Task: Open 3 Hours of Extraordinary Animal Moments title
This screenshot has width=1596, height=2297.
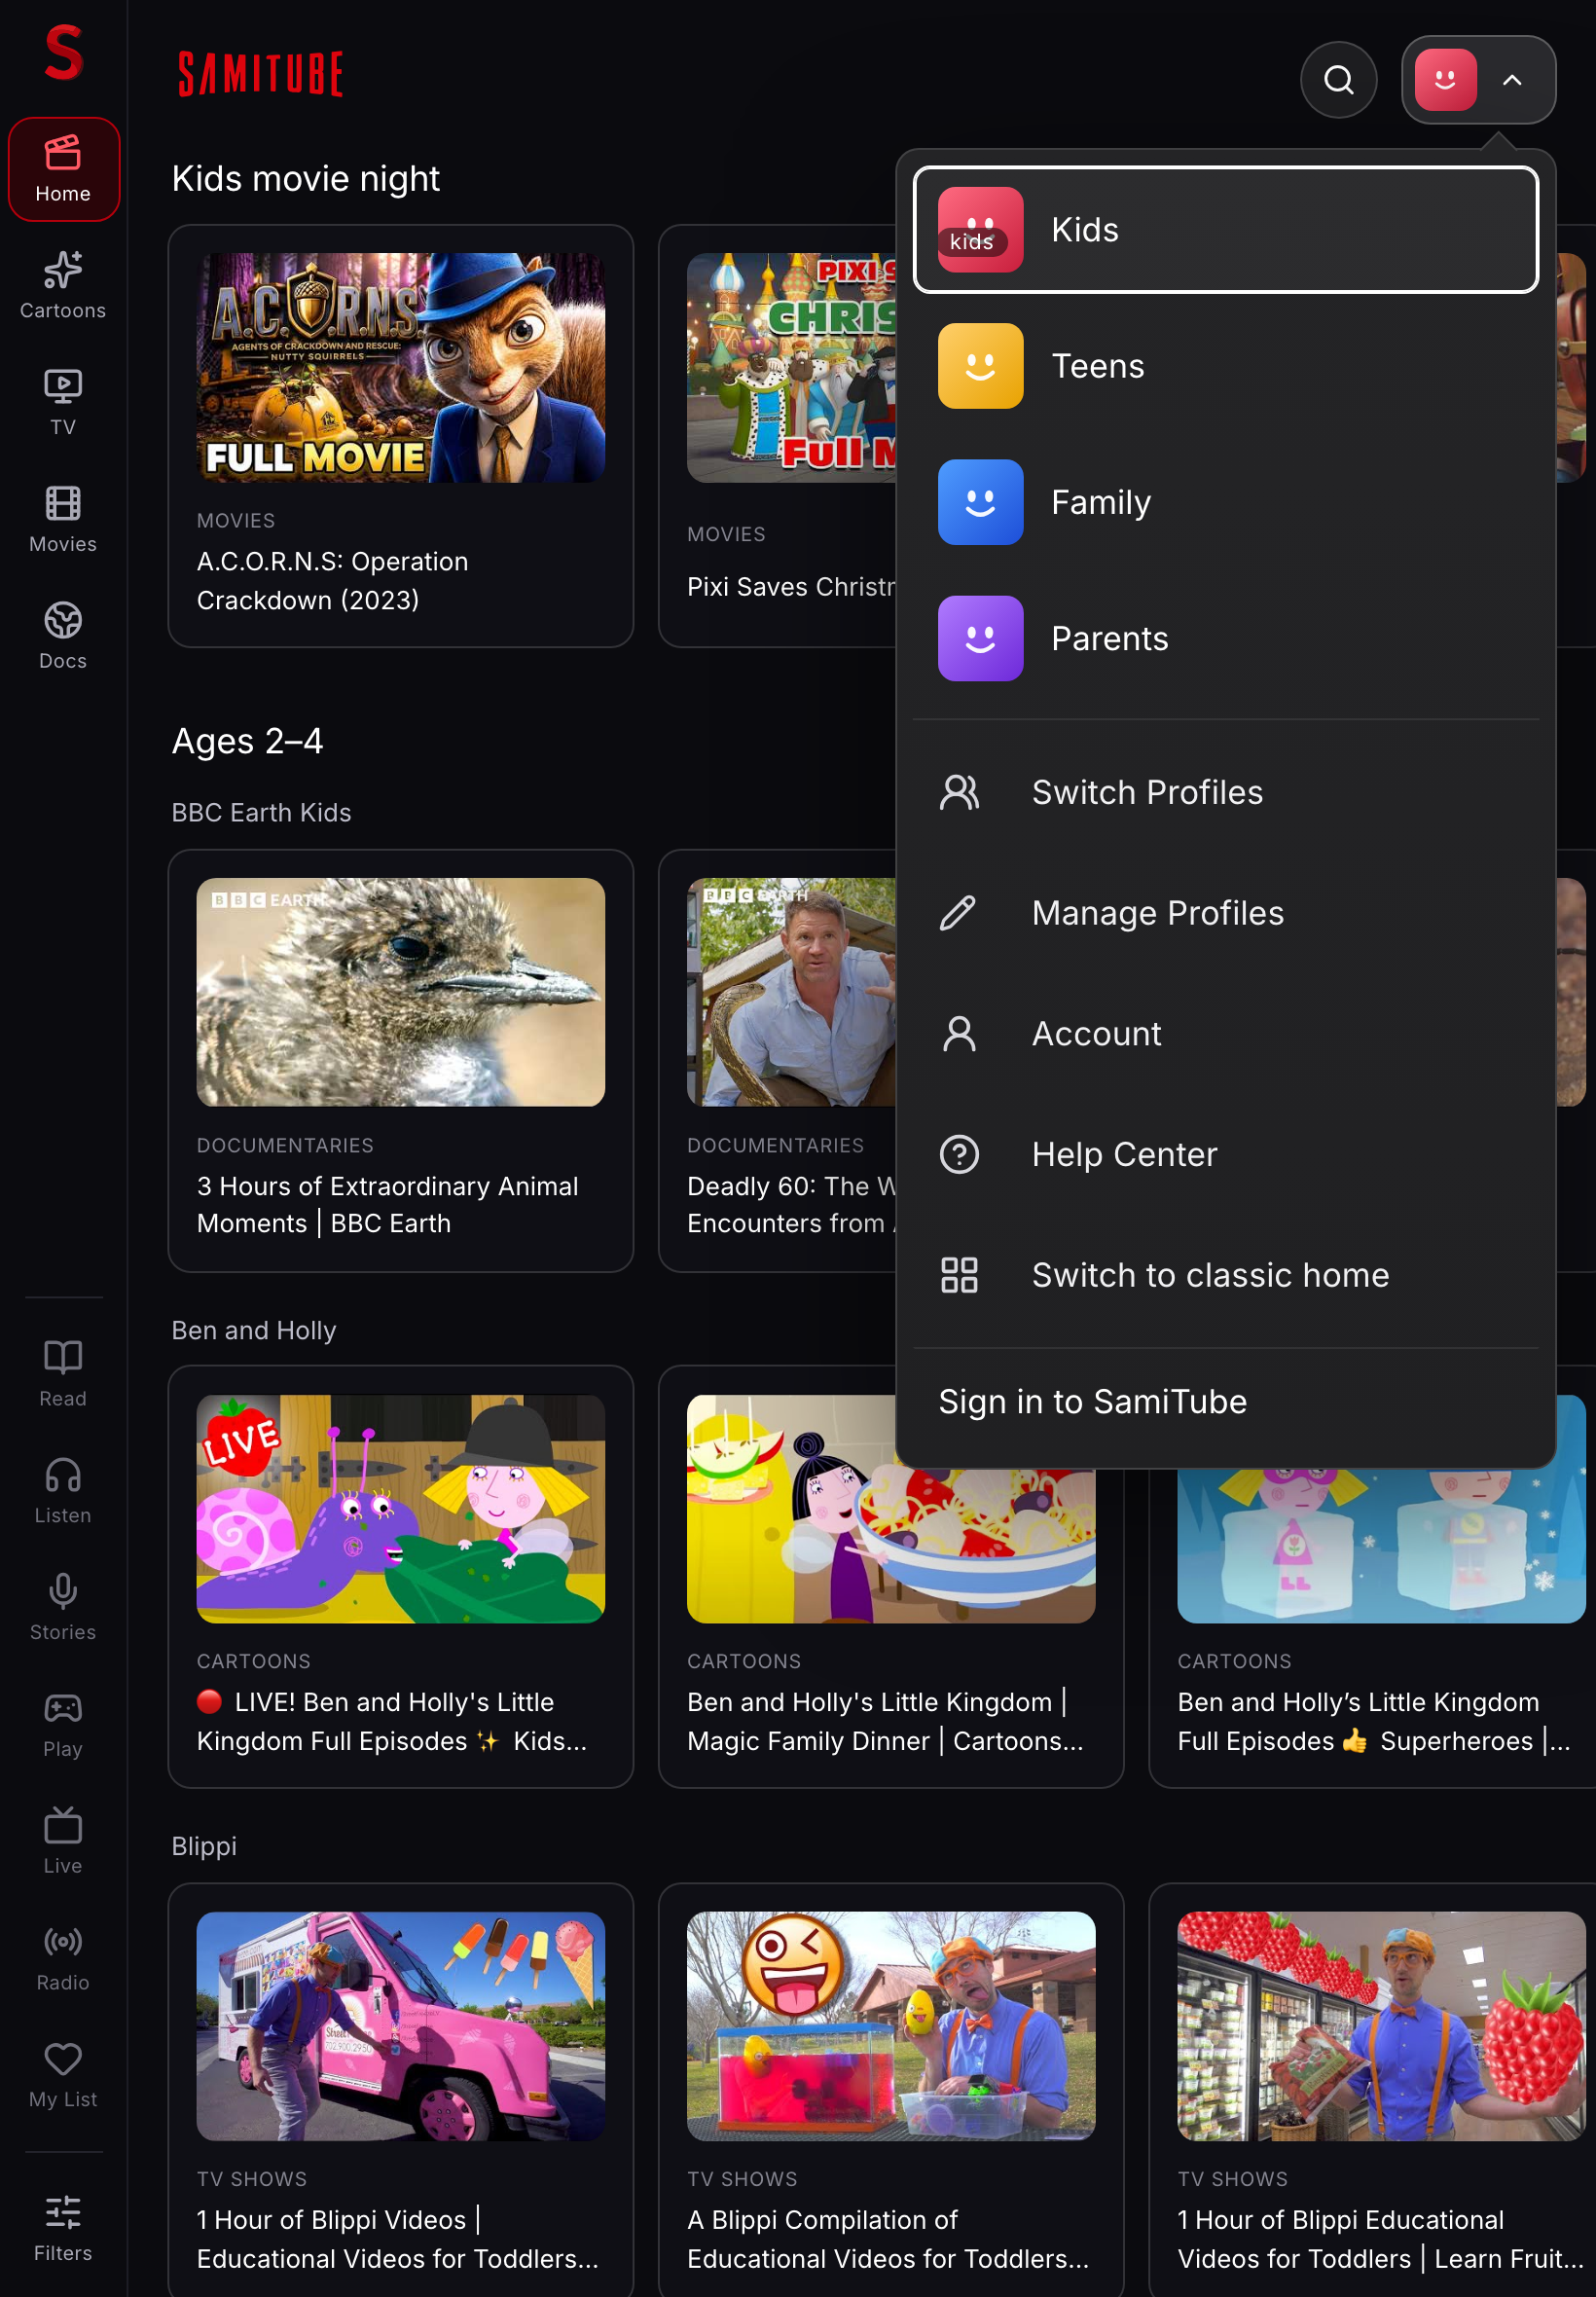Action: click(388, 1204)
